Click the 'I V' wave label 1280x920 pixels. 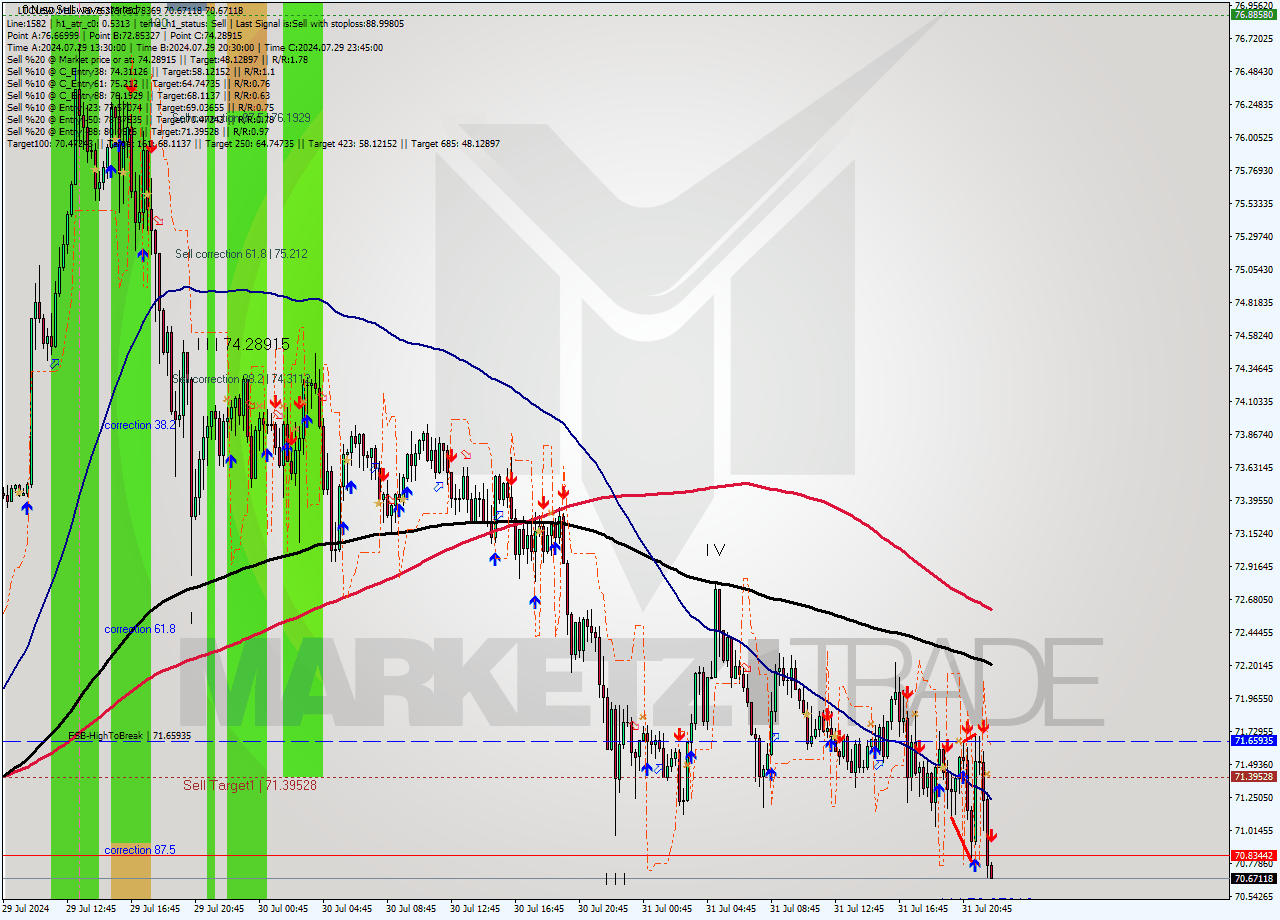click(x=714, y=550)
